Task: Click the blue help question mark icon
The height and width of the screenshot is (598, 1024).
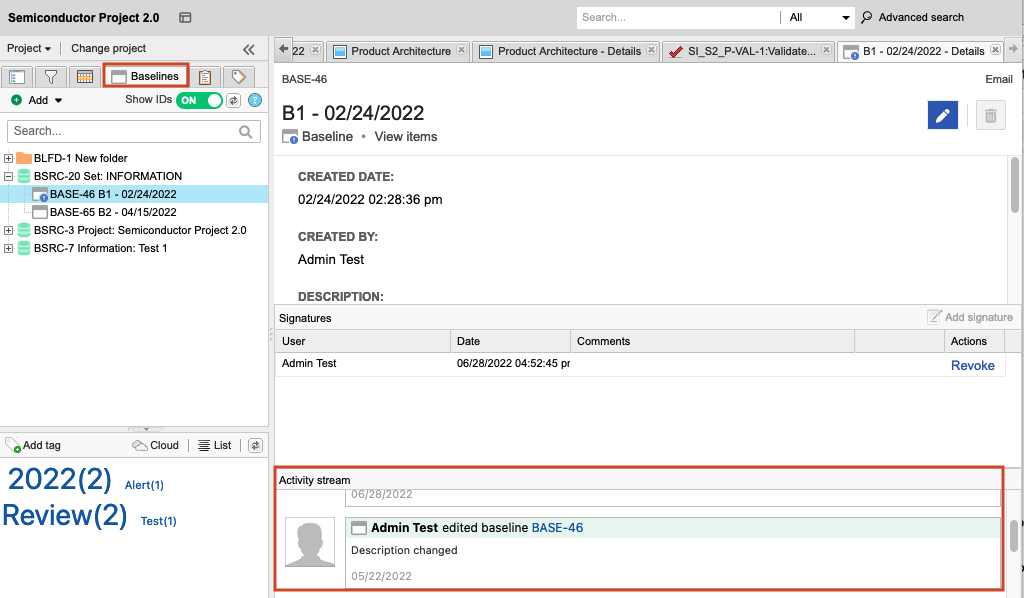Action: [x=254, y=100]
